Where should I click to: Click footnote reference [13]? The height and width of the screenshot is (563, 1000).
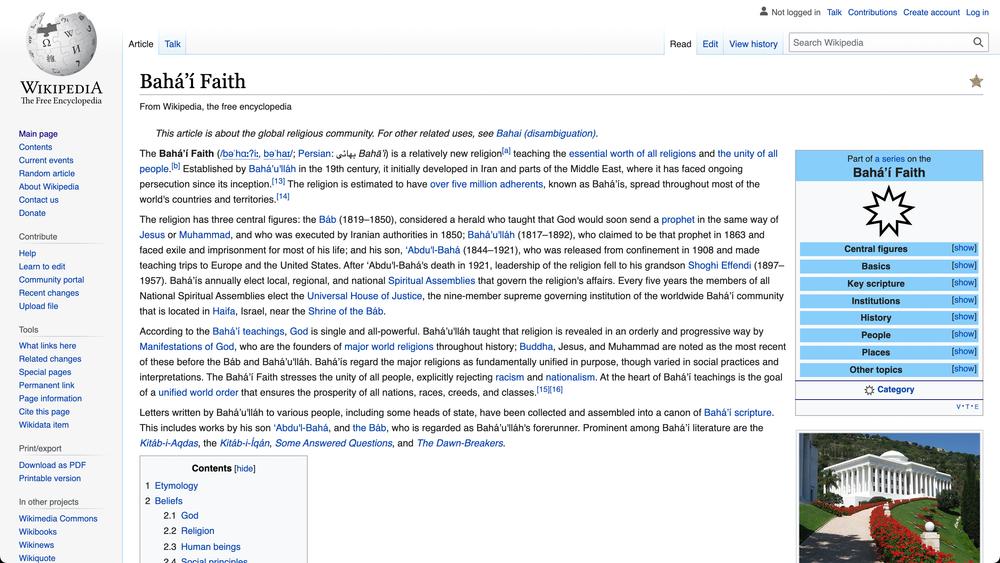(278, 181)
